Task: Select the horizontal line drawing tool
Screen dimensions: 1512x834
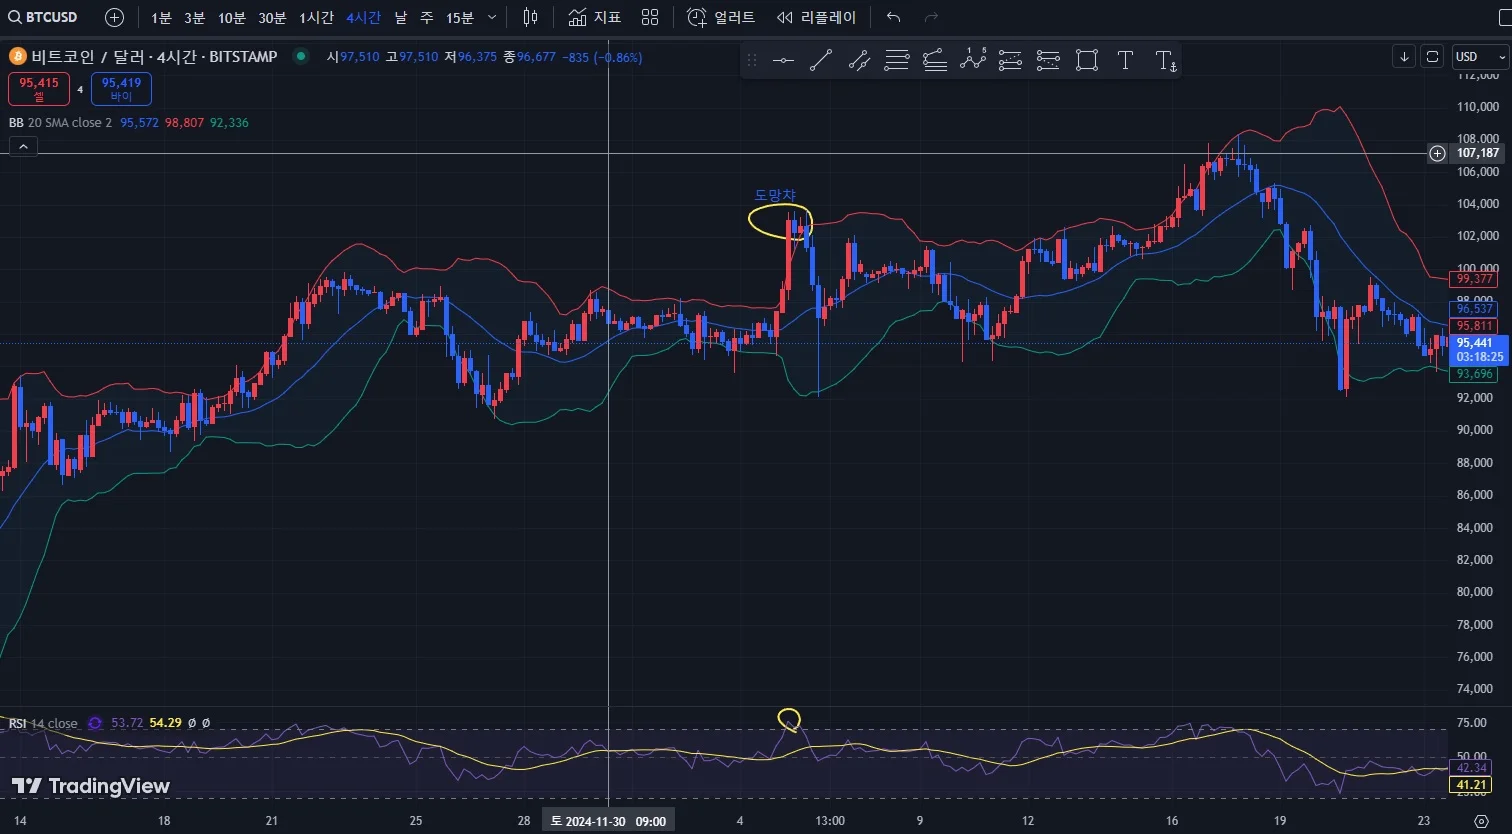Action: click(783, 61)
